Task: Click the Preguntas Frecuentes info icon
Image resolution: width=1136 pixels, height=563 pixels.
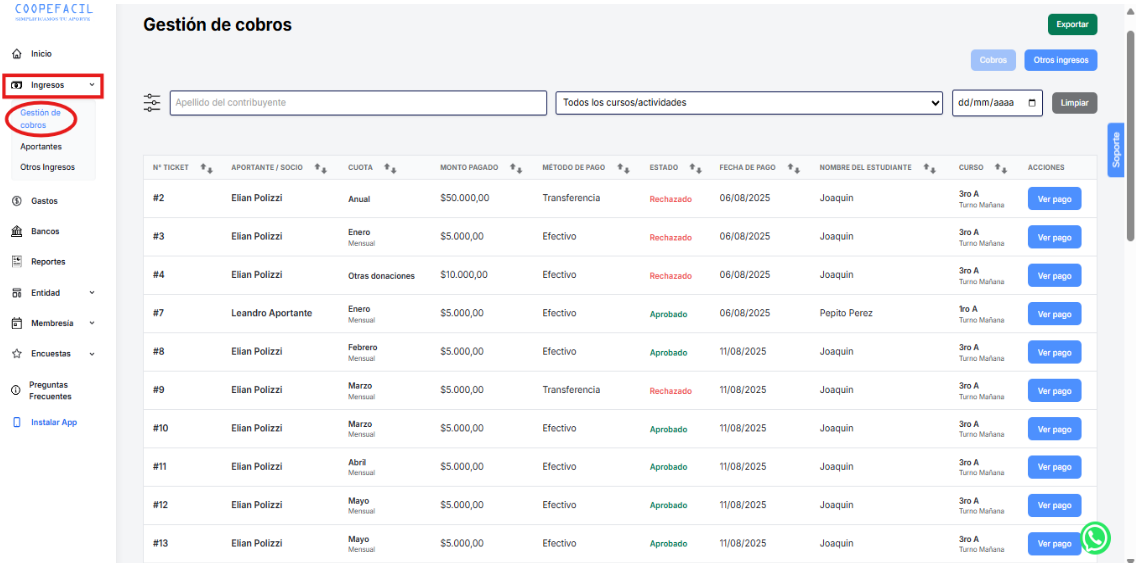Action: pyautogui.click(x=16, y=390)
